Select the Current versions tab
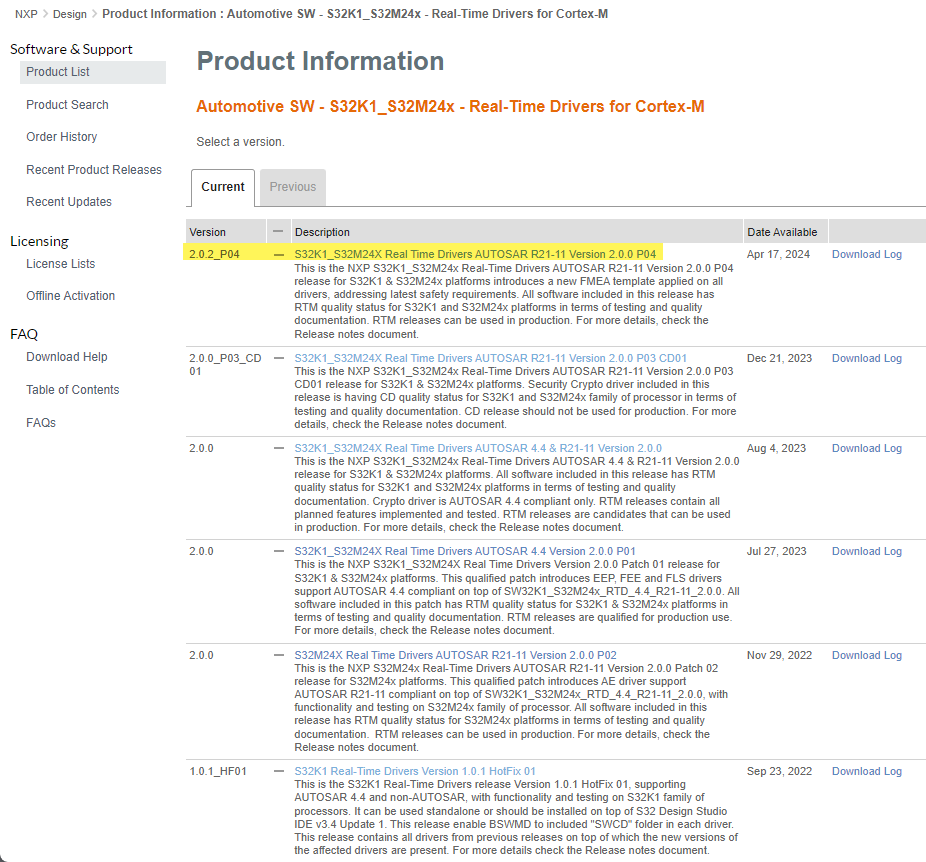926x862 pixels. click(222, 187)
